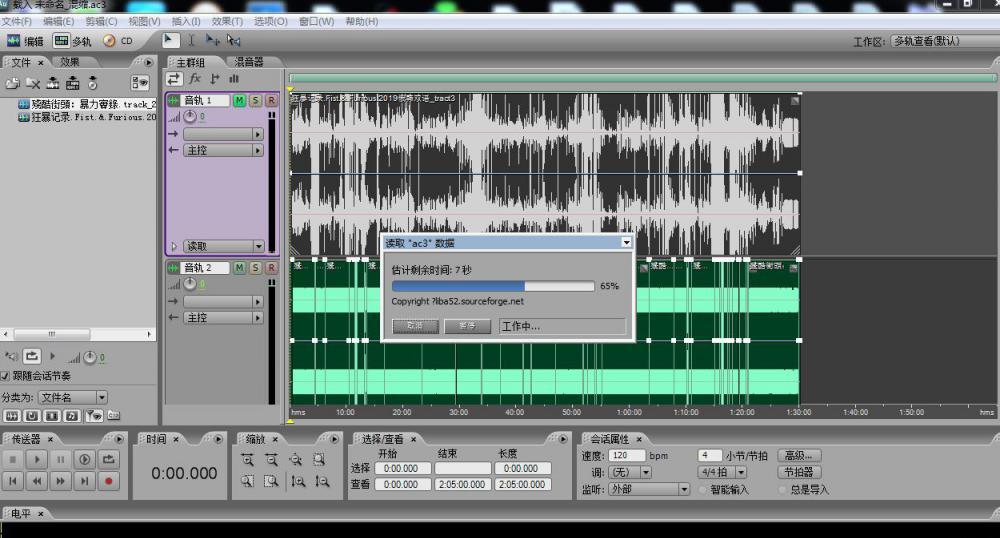Mute track 音轨 2 (M)

click(x=239, y=268)
